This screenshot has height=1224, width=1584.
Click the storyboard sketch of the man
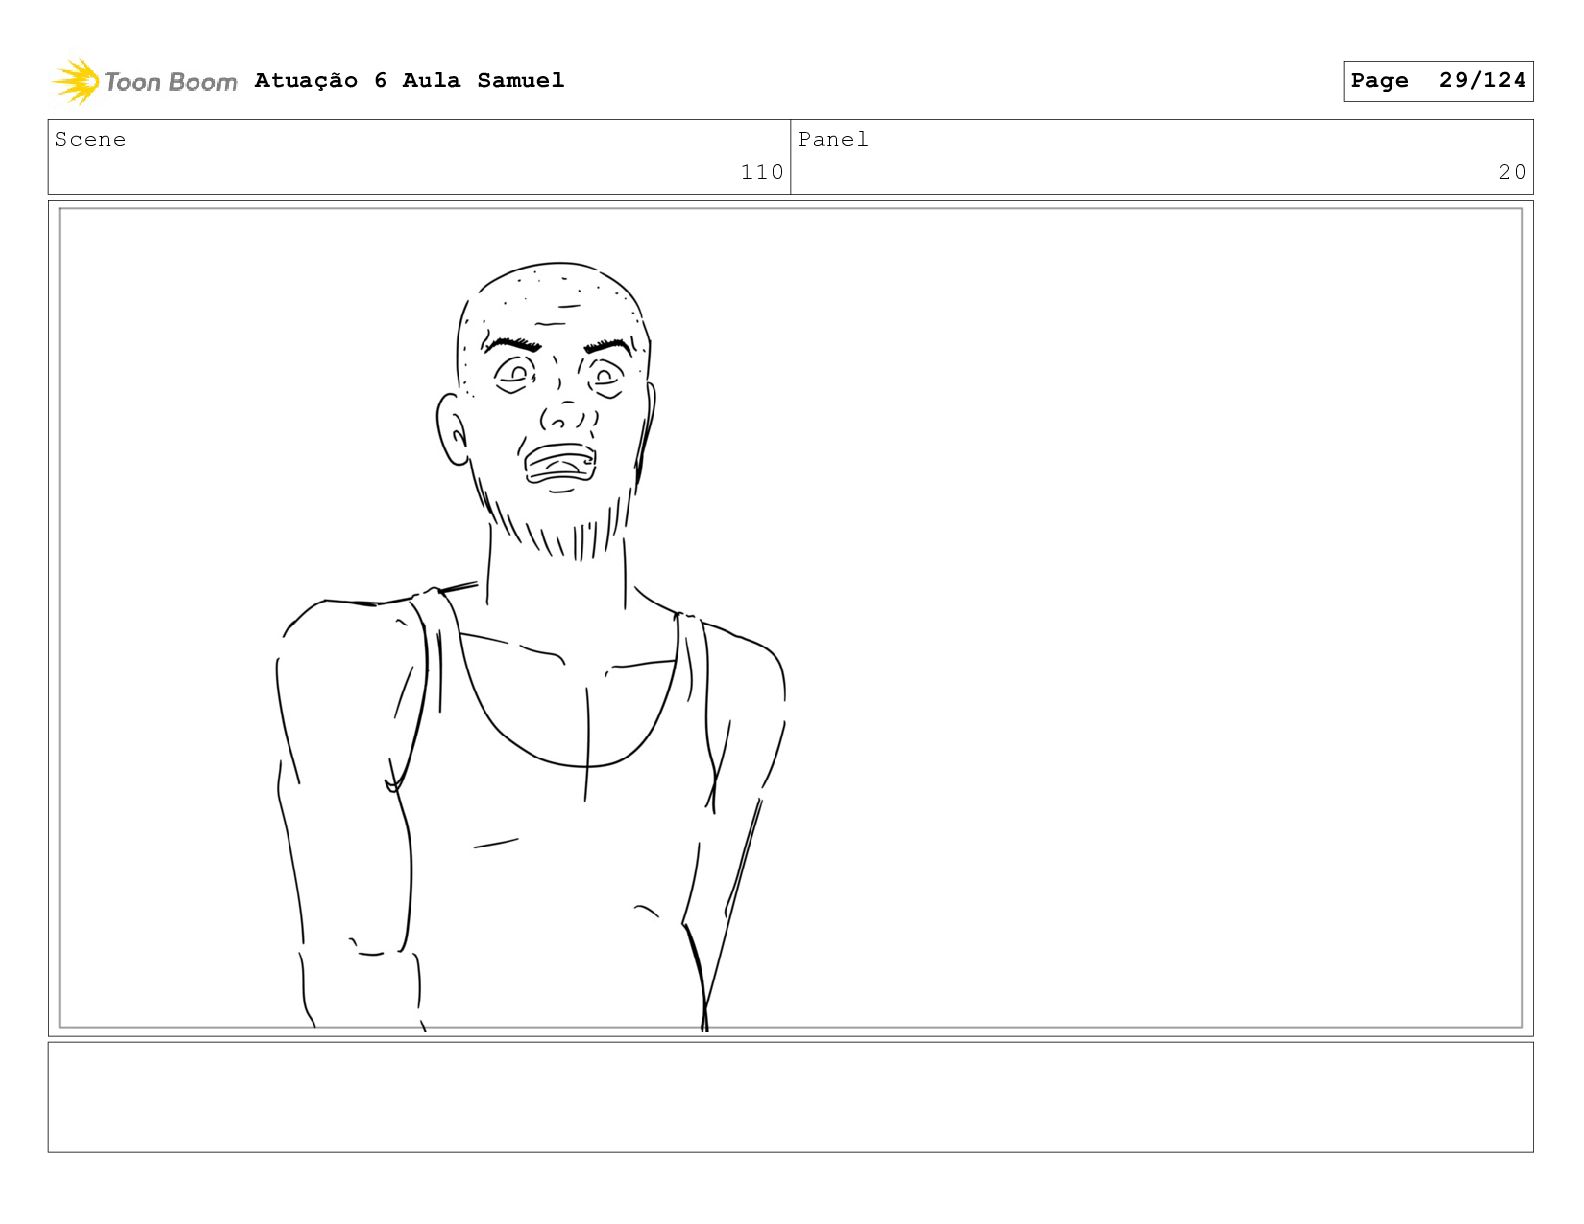531,647
